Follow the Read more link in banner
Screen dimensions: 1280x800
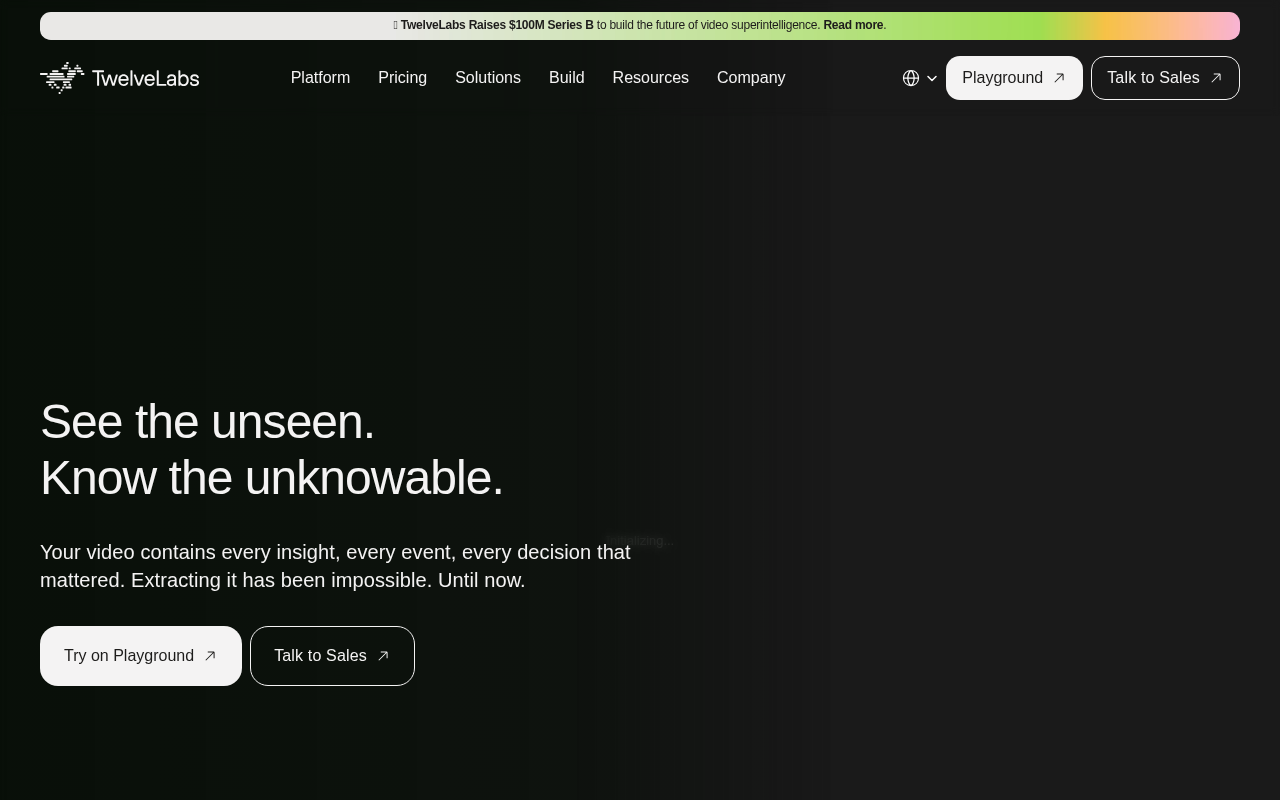tap(853, 25)
